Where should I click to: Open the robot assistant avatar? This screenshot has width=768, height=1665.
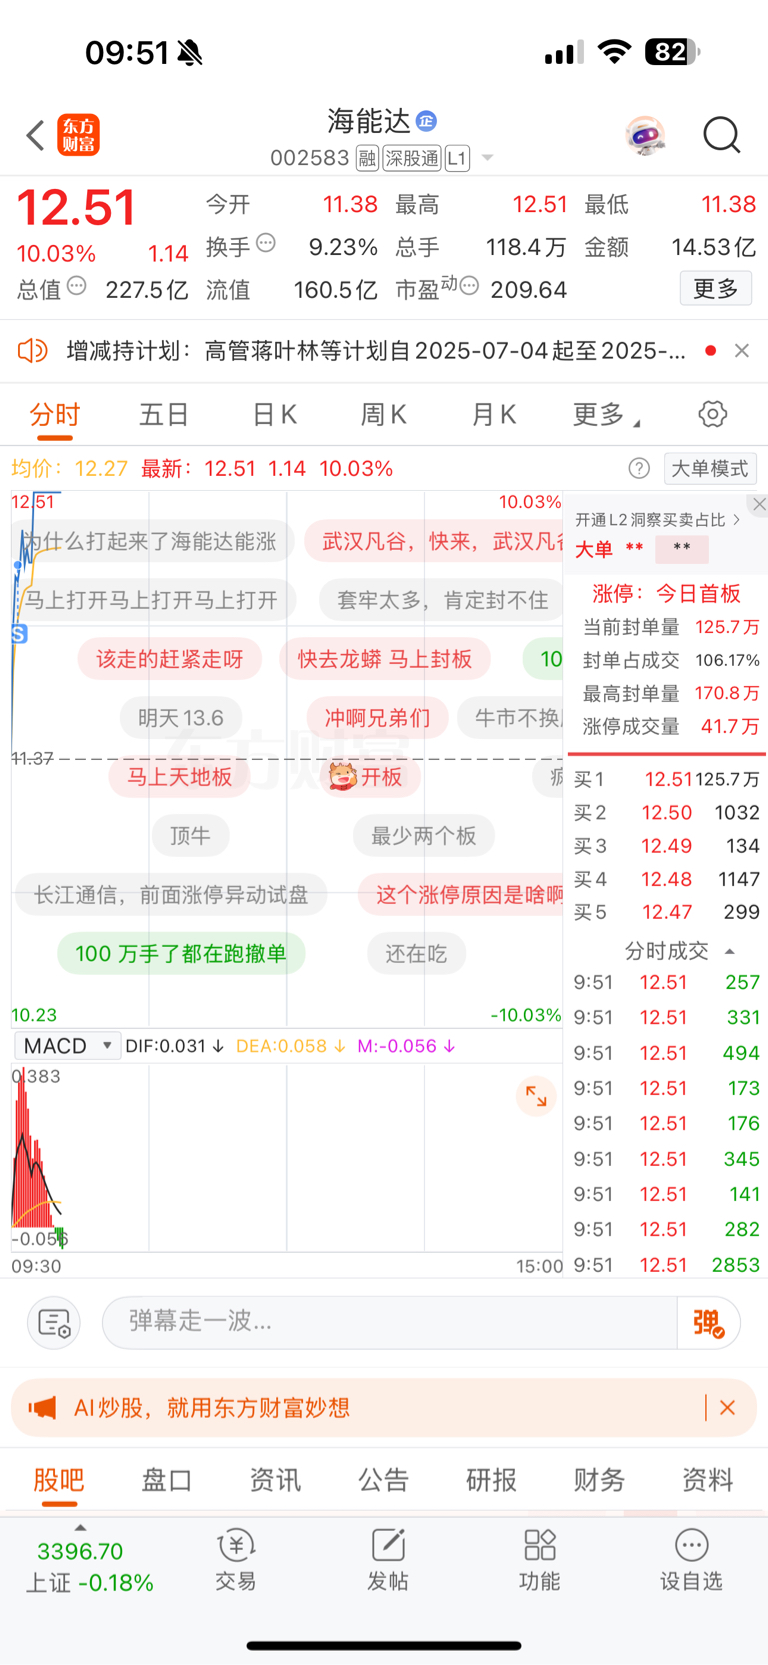[x=646, y=135]
